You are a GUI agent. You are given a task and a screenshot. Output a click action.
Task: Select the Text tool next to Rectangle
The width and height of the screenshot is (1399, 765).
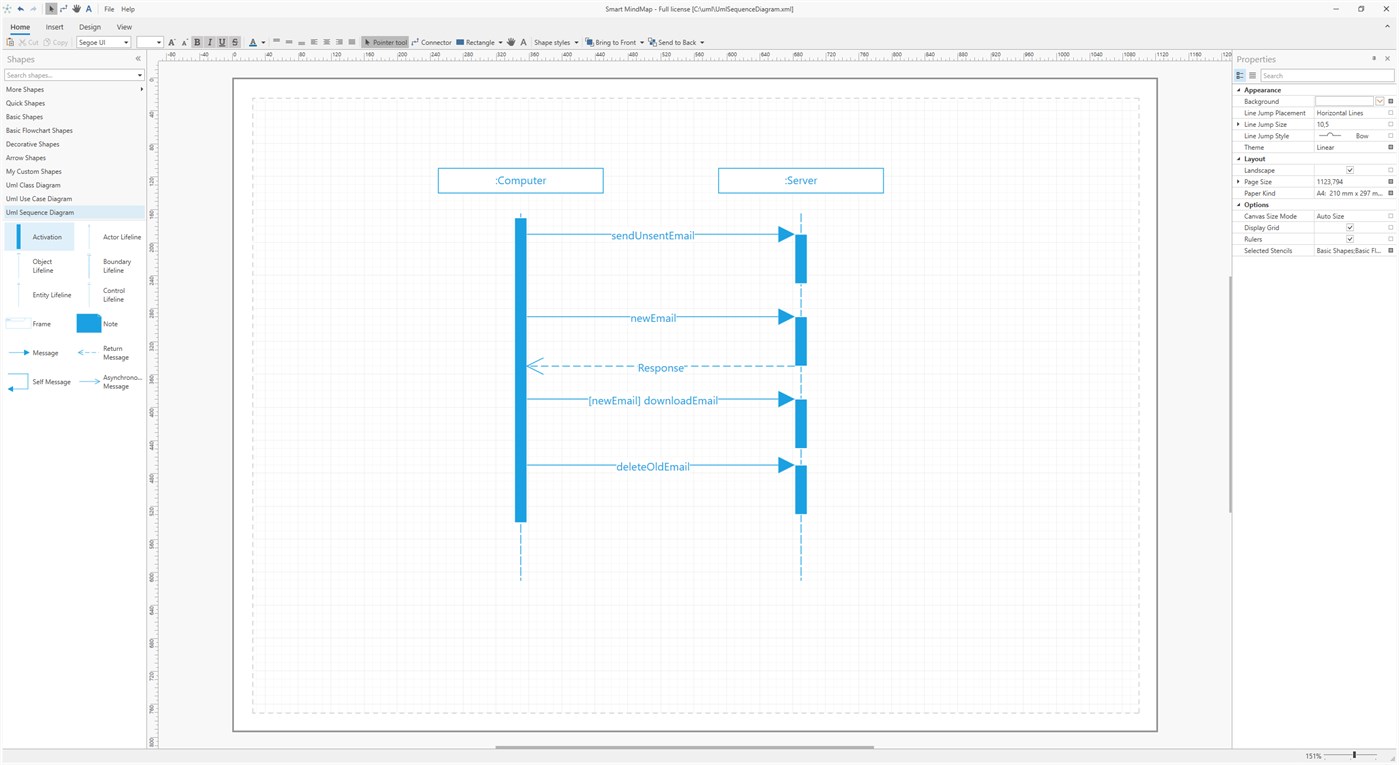click(x=523, y=42)
